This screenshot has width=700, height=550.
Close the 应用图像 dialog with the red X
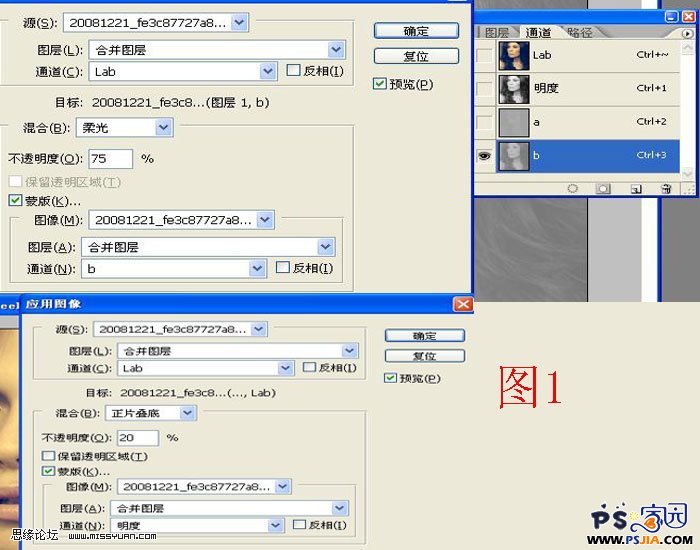[463, 304]
